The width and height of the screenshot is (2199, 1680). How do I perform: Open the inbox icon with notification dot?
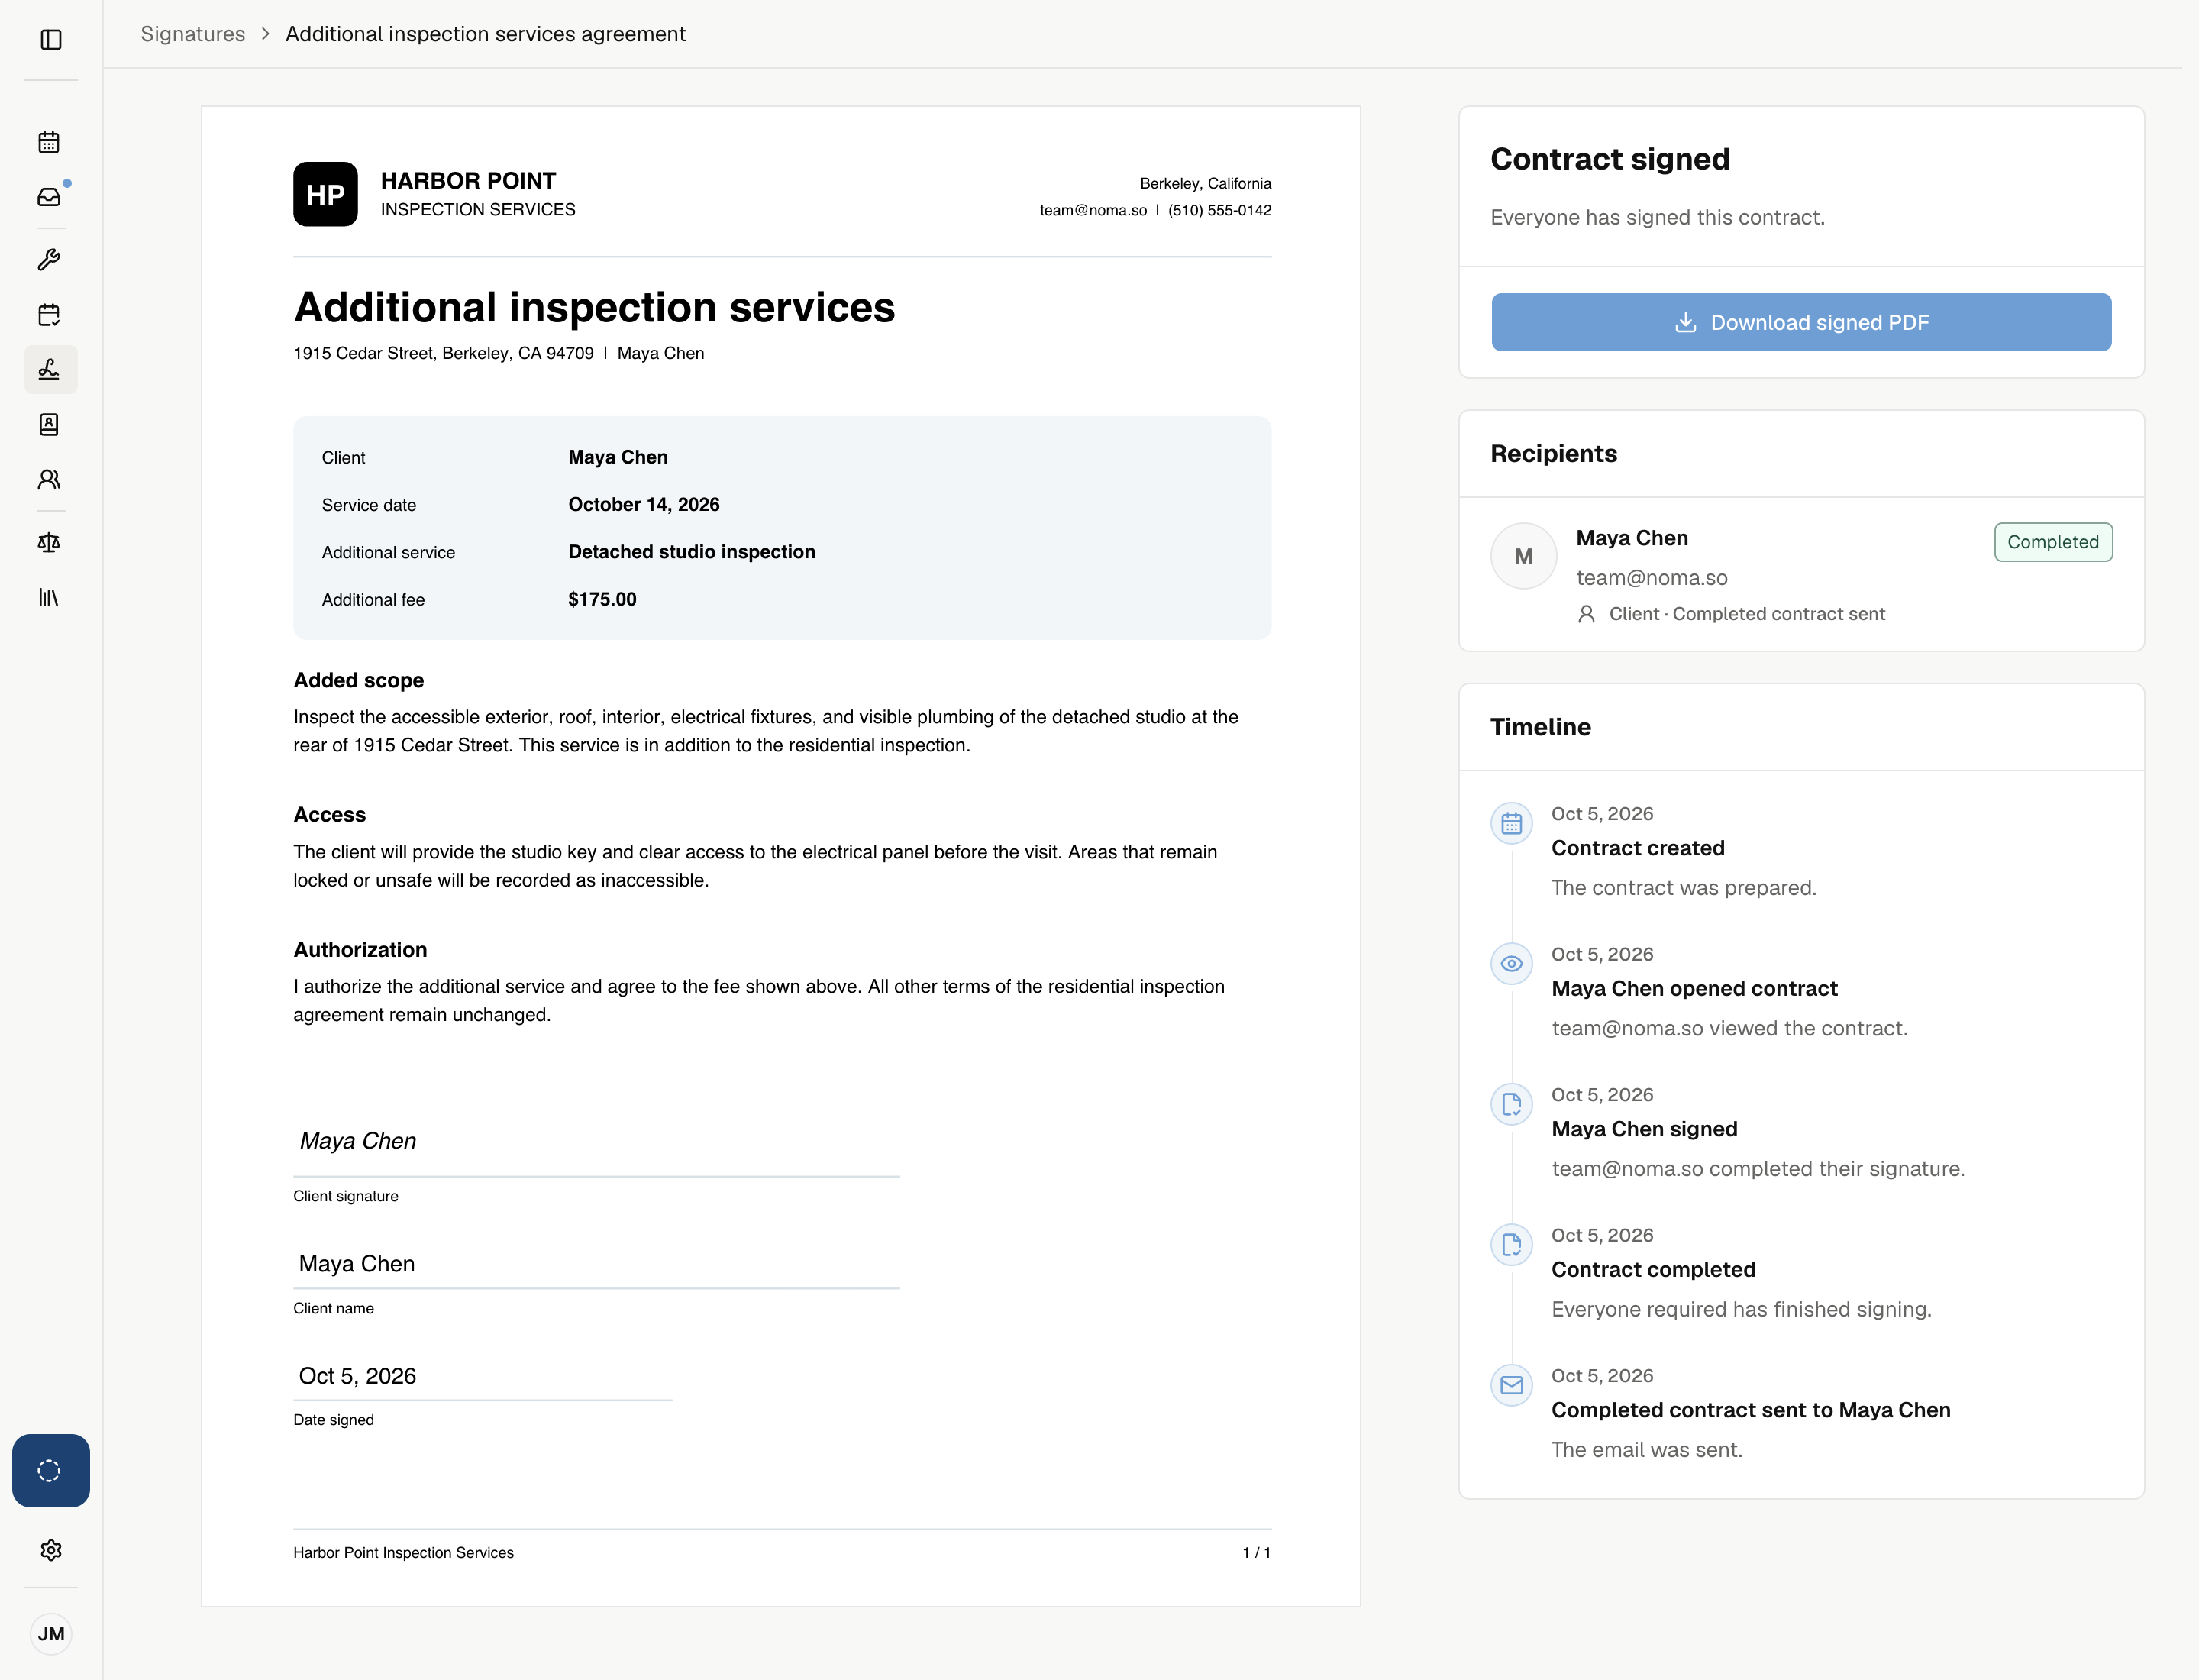[x=49, y=197]
